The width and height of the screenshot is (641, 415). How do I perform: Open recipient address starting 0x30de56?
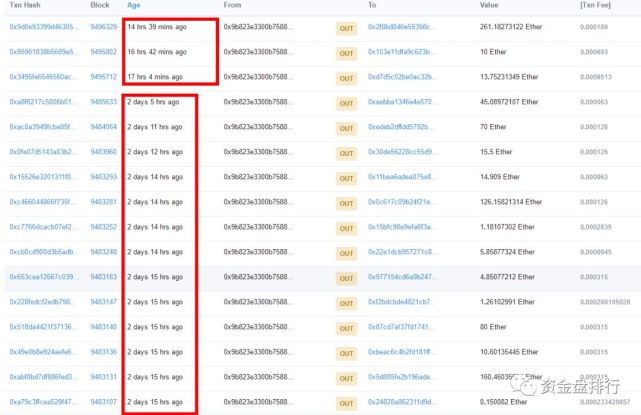(x=403, y=152)
